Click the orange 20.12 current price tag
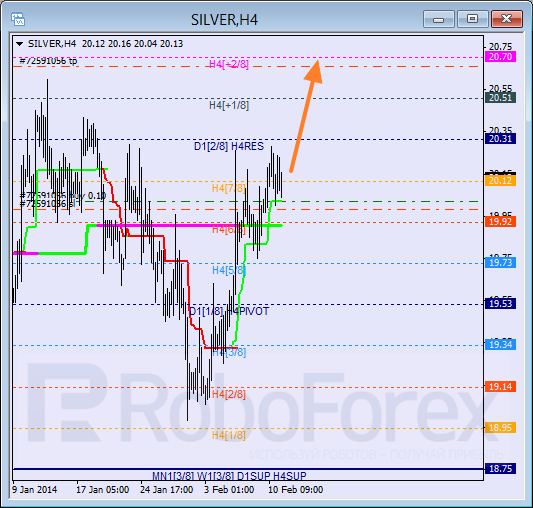533x508 pixels. point(500,181)
